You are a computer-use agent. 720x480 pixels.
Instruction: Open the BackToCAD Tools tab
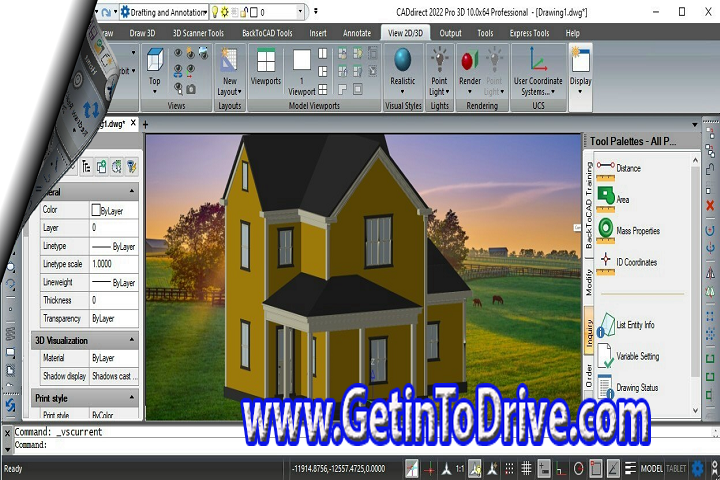tap(267, 33)
